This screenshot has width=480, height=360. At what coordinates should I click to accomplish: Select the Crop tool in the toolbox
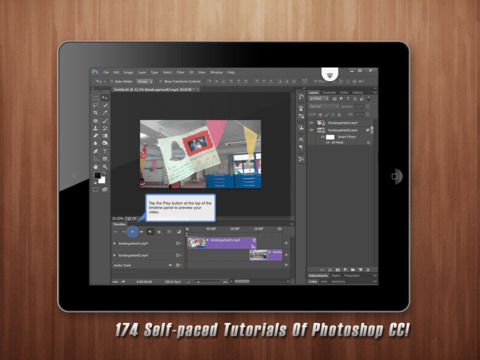click(96, 113)
